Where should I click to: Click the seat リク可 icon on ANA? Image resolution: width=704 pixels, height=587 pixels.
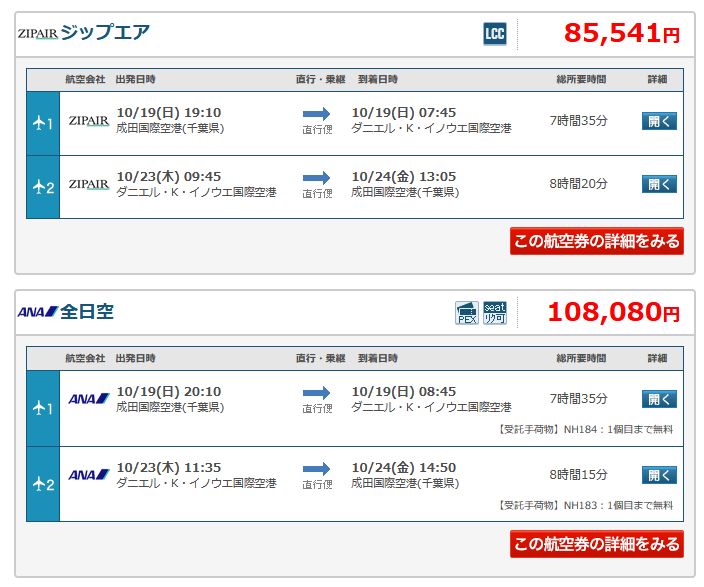click(x=495, y=313)
